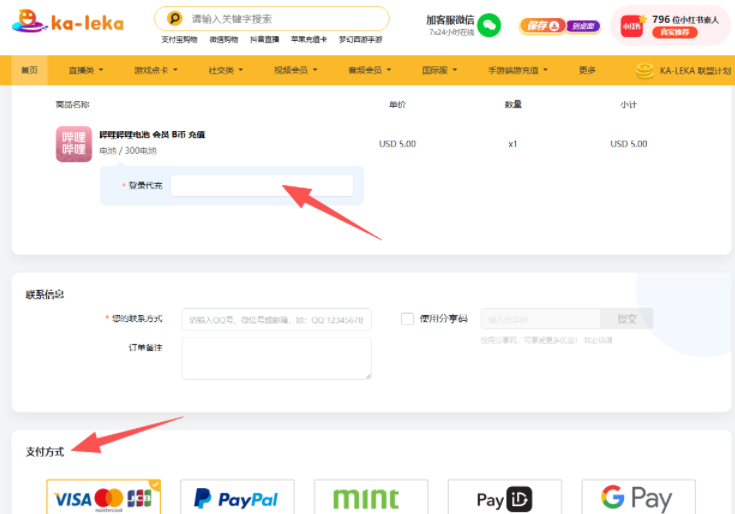Open the 更多 menu item
735x514 pixels.
tap(587, 70)
